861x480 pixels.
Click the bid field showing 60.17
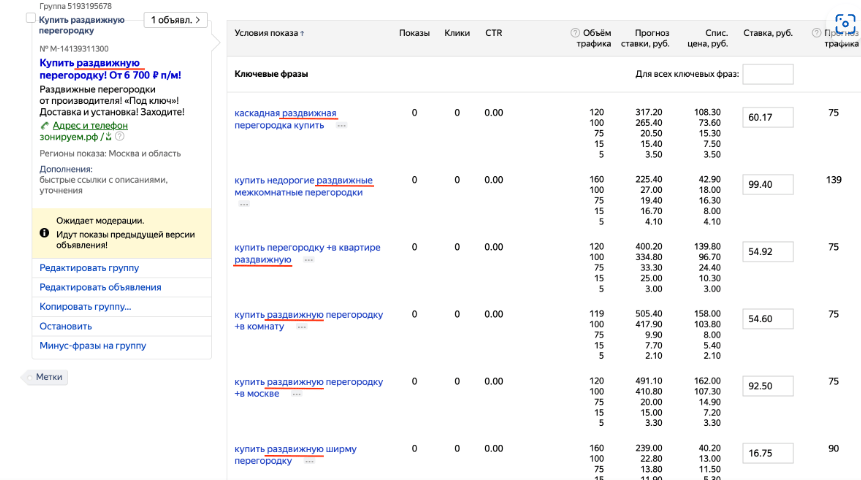[x=768, y=118]
